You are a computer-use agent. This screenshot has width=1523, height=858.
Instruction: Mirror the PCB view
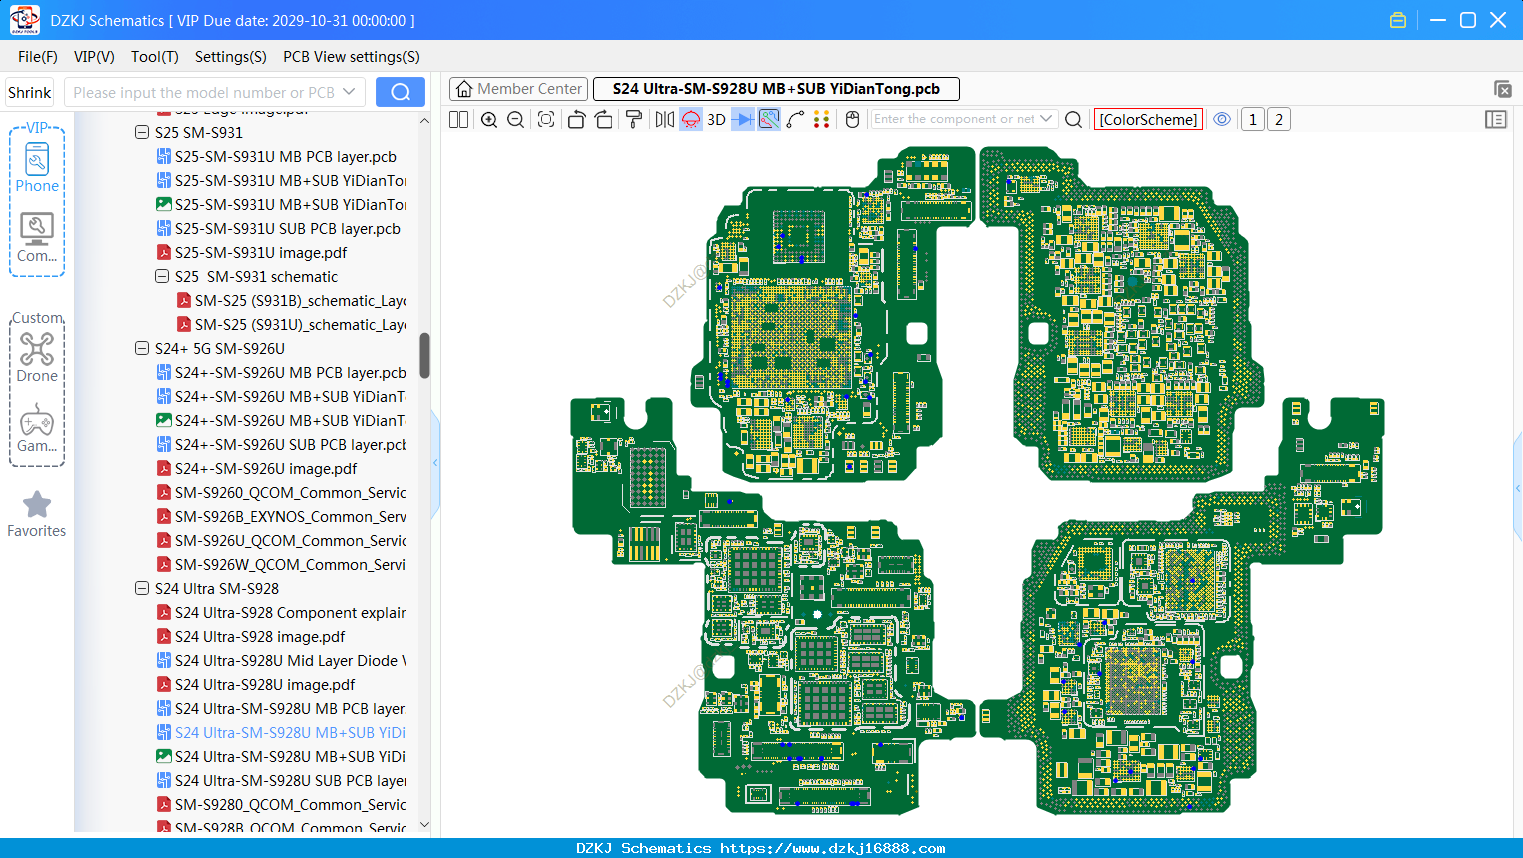pos(665,119)
